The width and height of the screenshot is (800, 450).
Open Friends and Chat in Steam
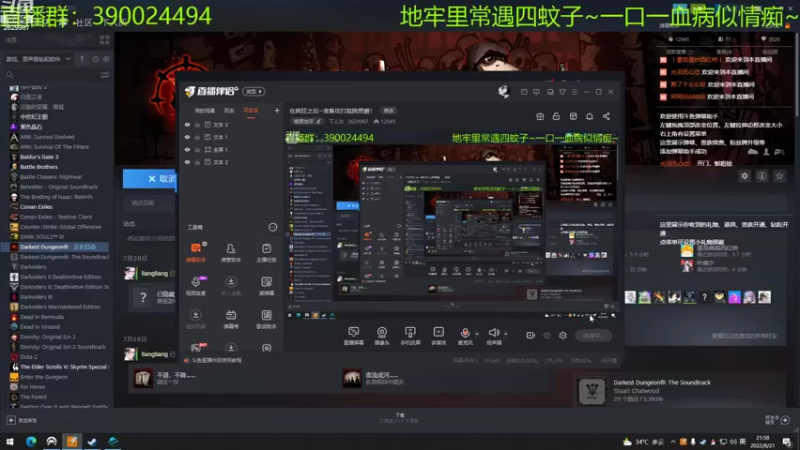pos(778,420)
